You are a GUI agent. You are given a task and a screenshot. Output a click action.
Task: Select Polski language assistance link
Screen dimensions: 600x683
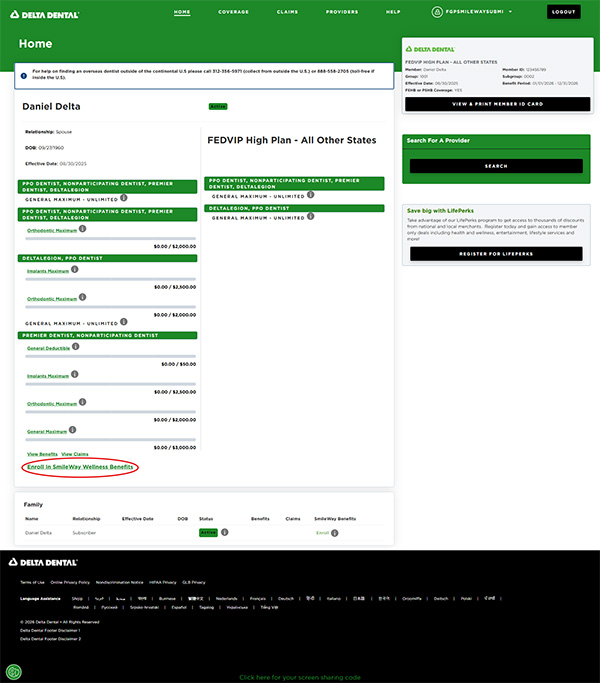tap(466, 598)
